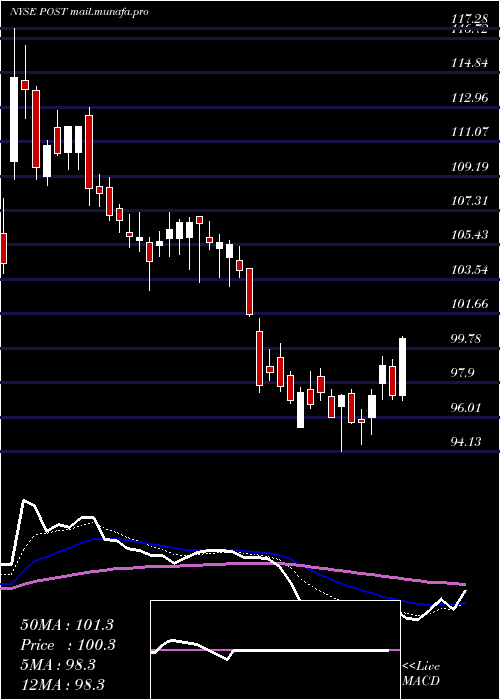
Task: Click the Price : 100.3 readout
Action: (x=68, y=645)
